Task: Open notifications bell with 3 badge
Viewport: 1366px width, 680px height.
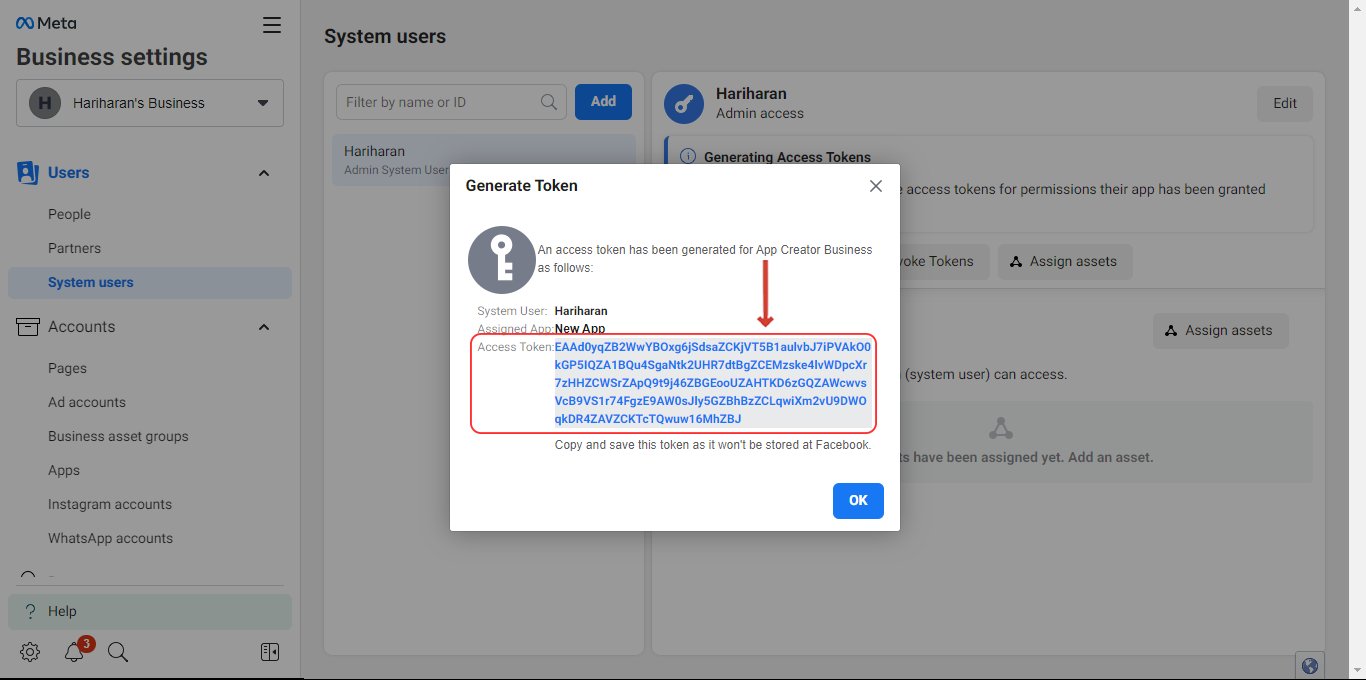Action: (75, 651)
